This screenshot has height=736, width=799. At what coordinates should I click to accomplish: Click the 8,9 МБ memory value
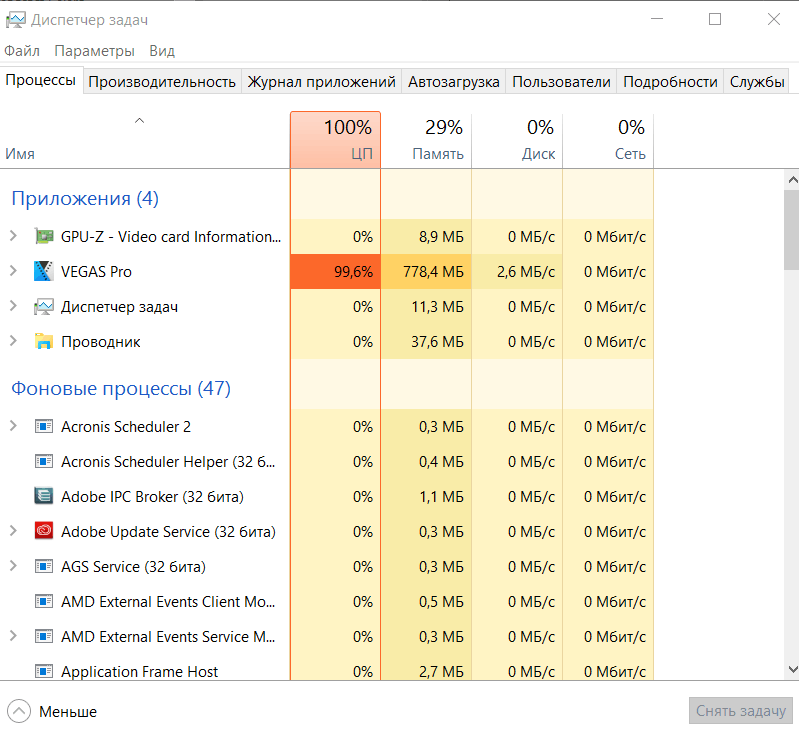441,237
